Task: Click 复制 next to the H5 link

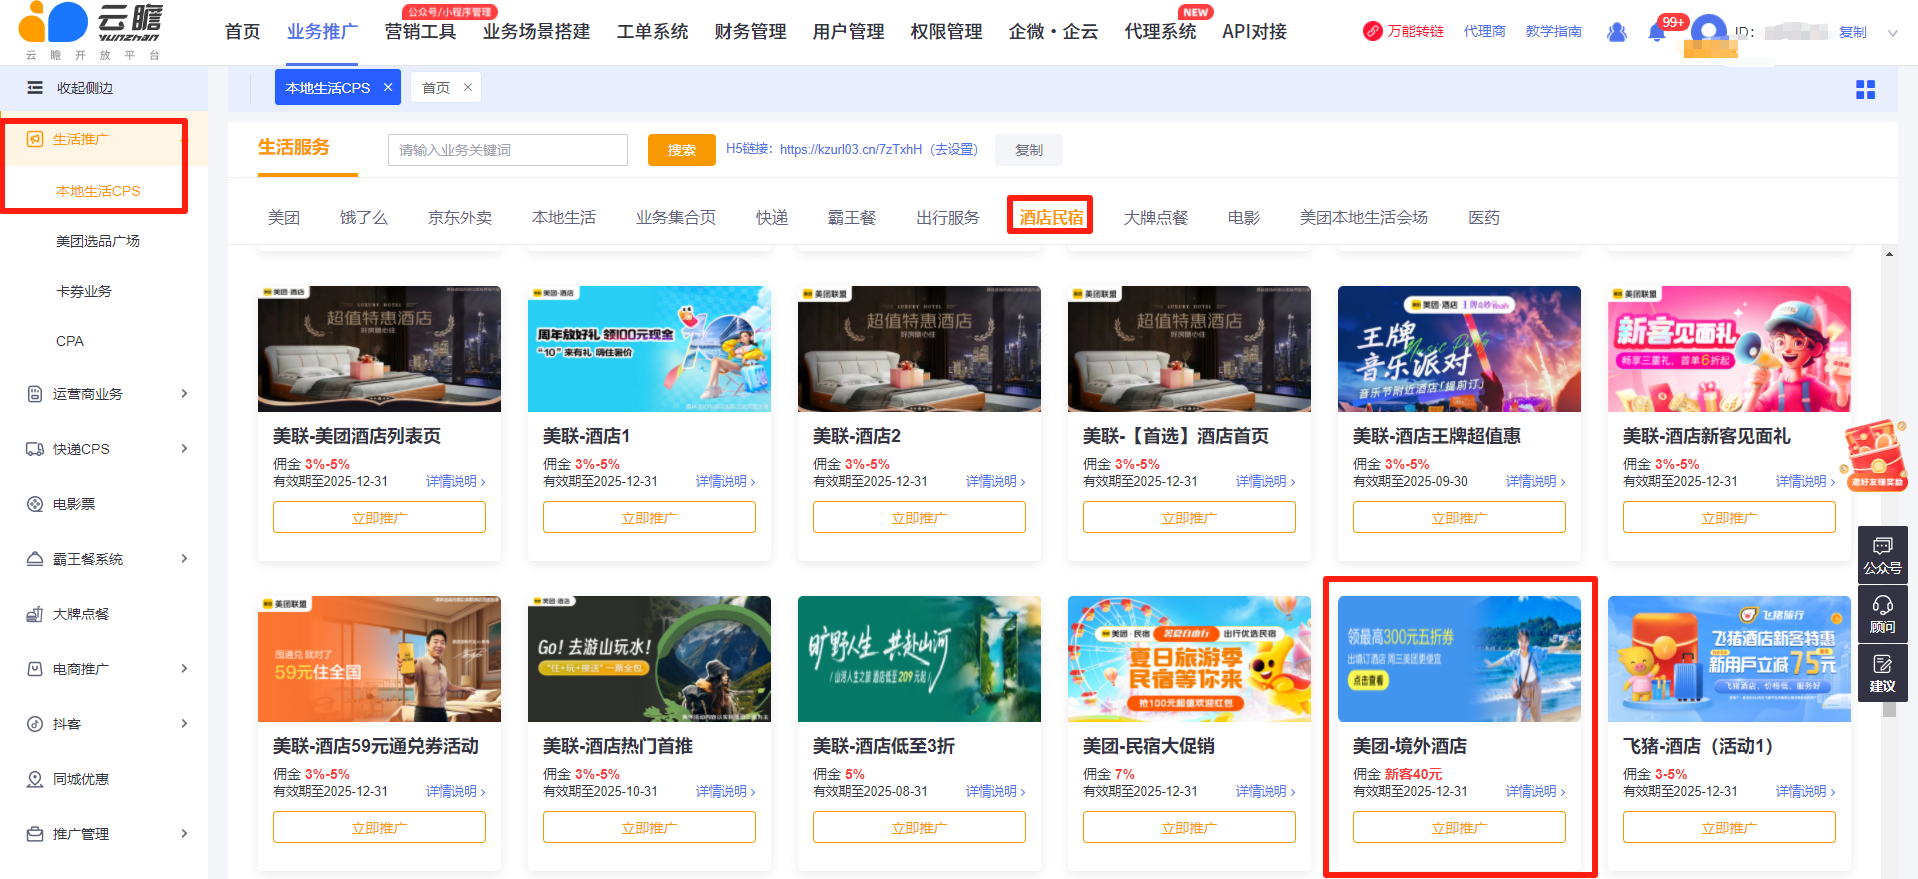Action: (1029, 150)
